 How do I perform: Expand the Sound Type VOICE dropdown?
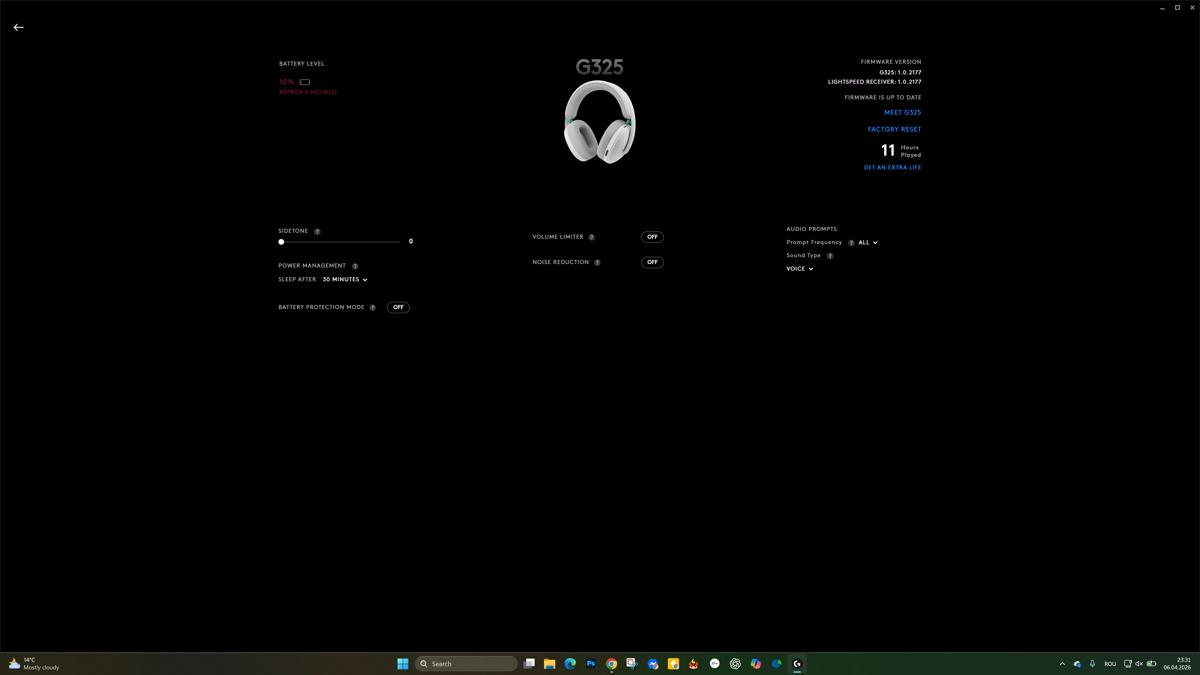[800, 269]
